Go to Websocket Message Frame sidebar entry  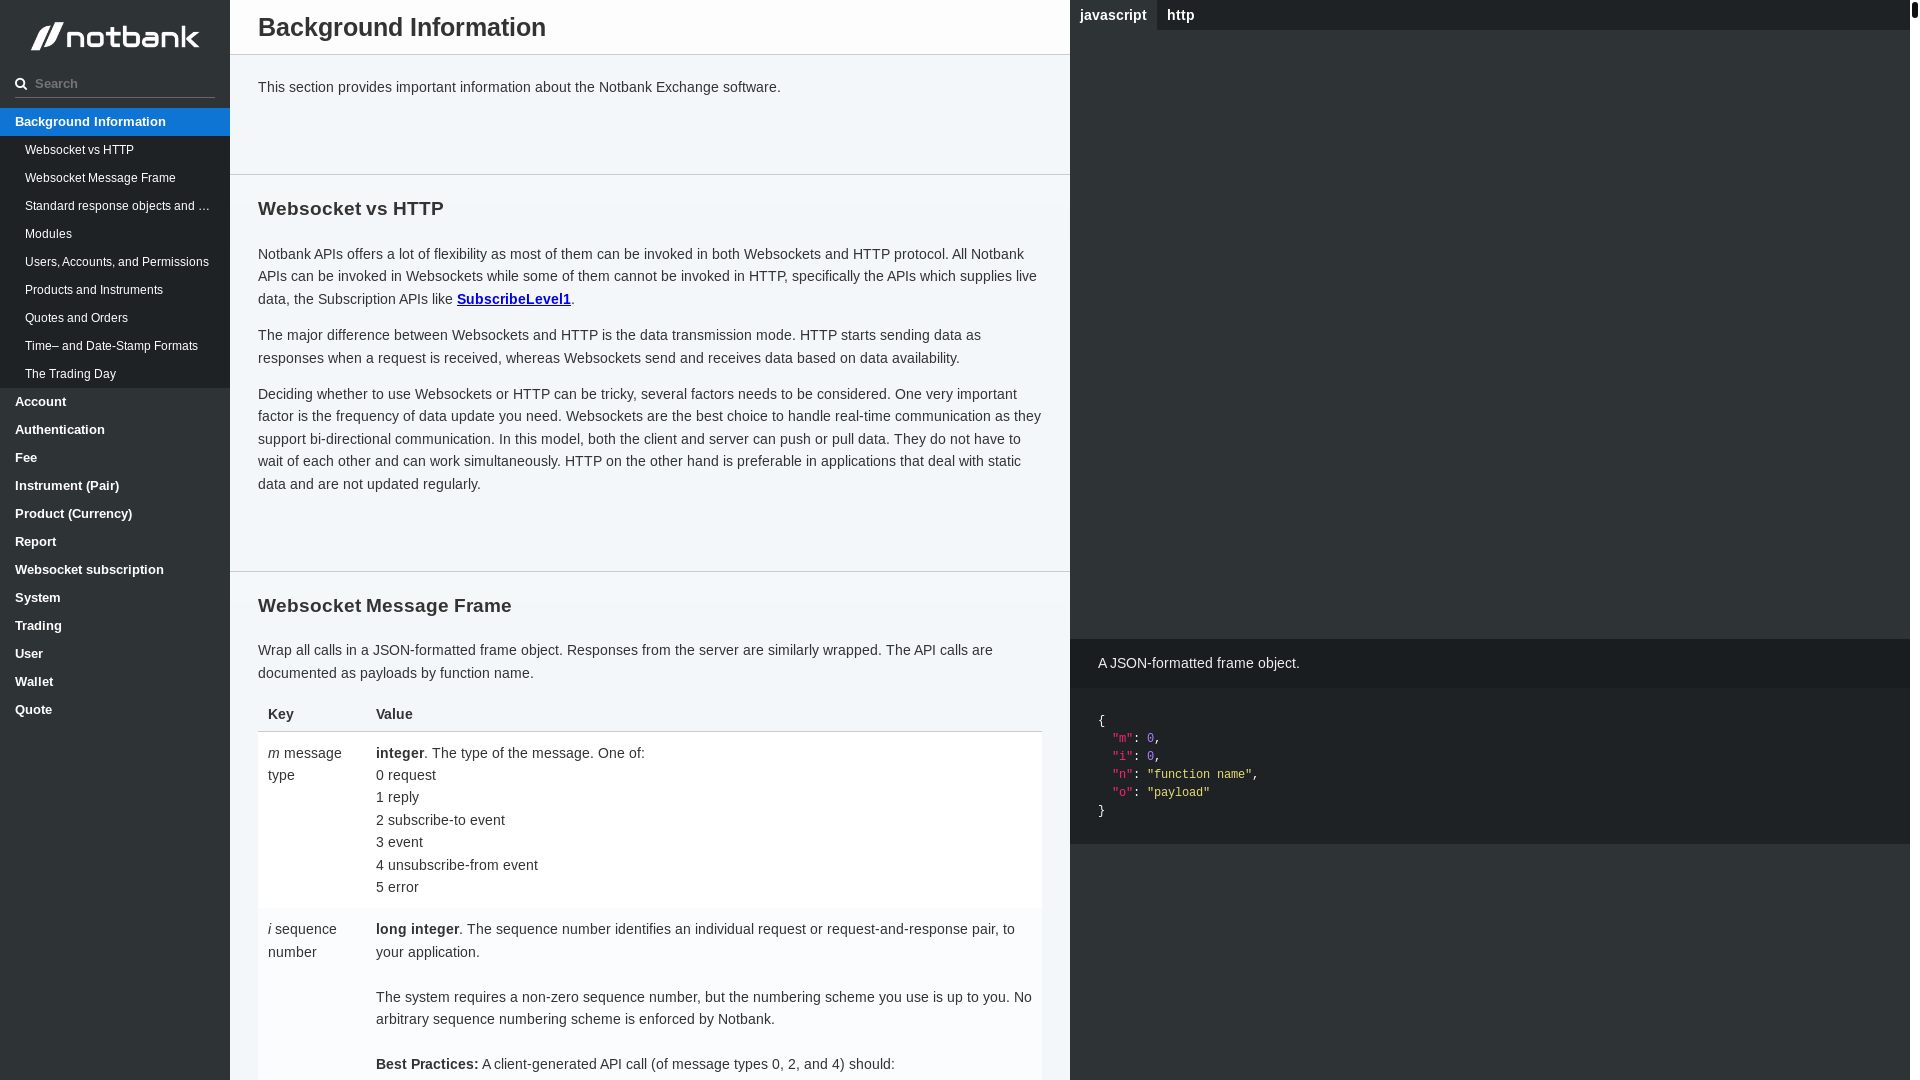[115, 178]
